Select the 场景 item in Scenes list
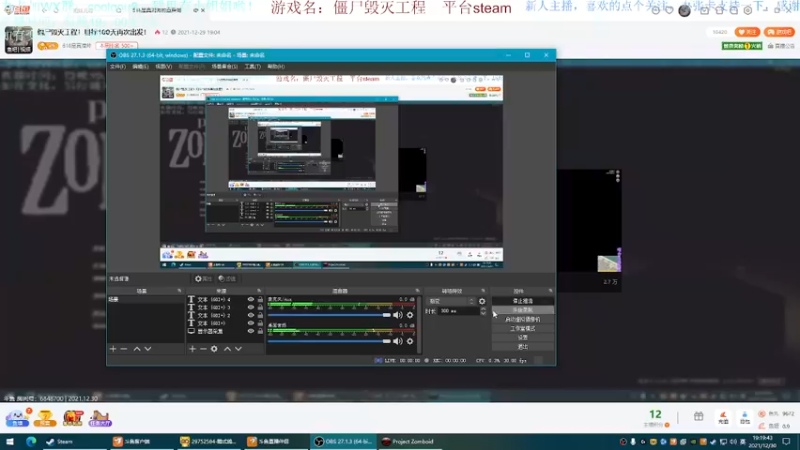800x450 pixels. 145,299
